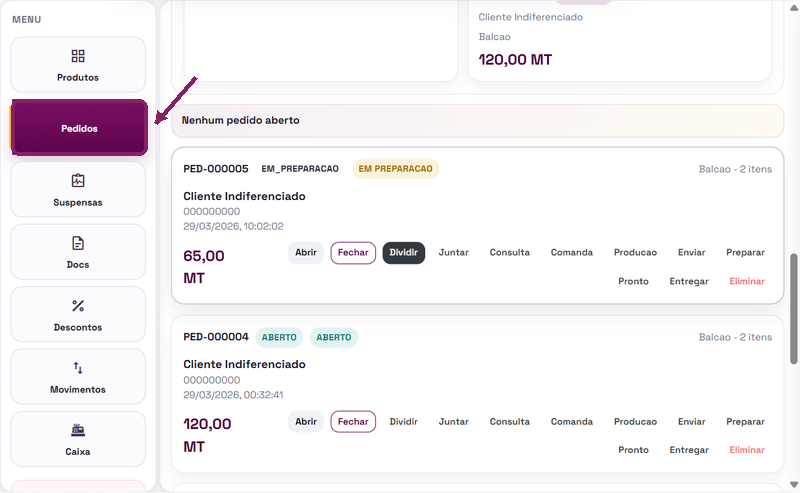This screenshot has height=493, width=800.
Task: Click the Produtos grid icon
Action: point(78,56)
